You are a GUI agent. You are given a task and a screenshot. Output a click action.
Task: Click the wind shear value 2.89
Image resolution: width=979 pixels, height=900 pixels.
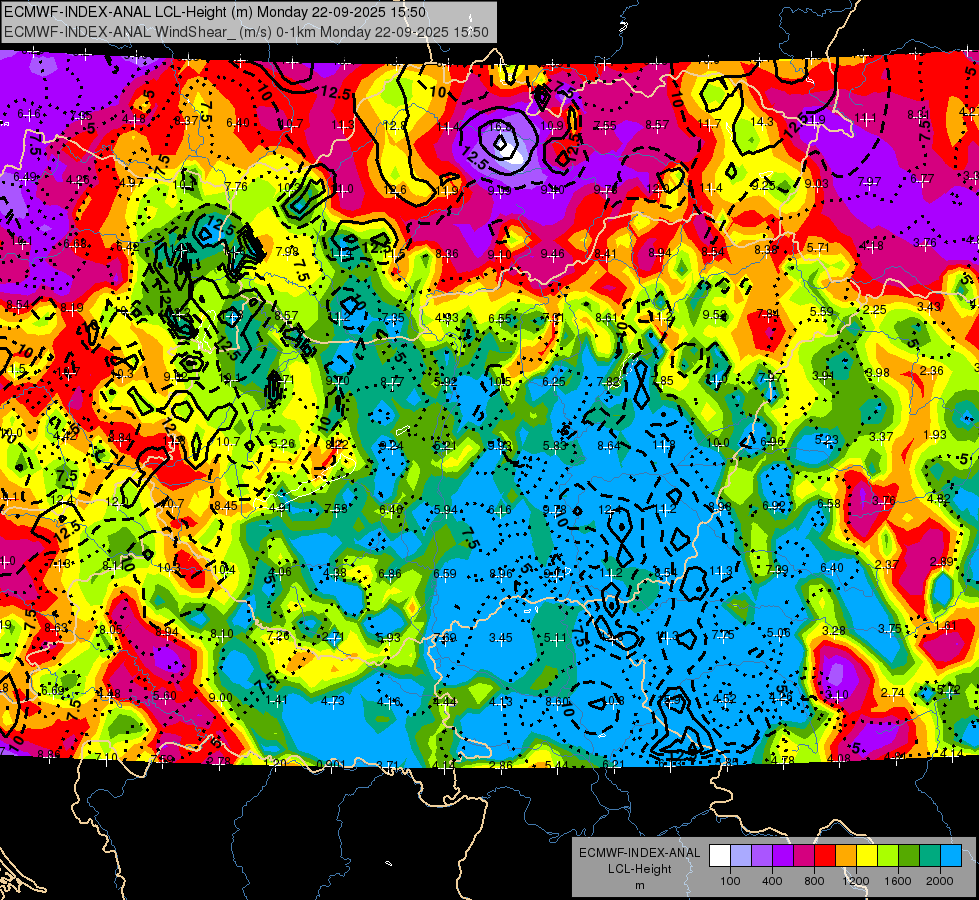pyautogui.click(x=942, y=561)
